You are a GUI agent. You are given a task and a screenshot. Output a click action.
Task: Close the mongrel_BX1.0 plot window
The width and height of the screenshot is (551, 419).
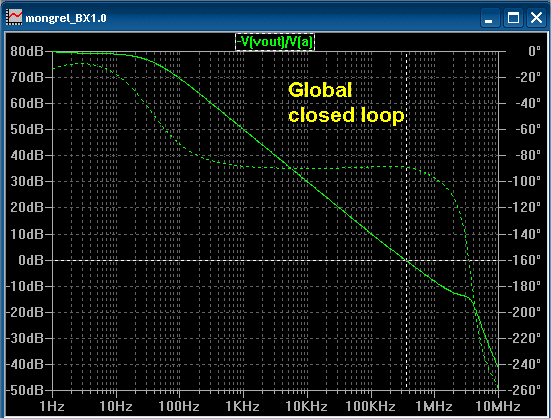[x=537, y=18]
